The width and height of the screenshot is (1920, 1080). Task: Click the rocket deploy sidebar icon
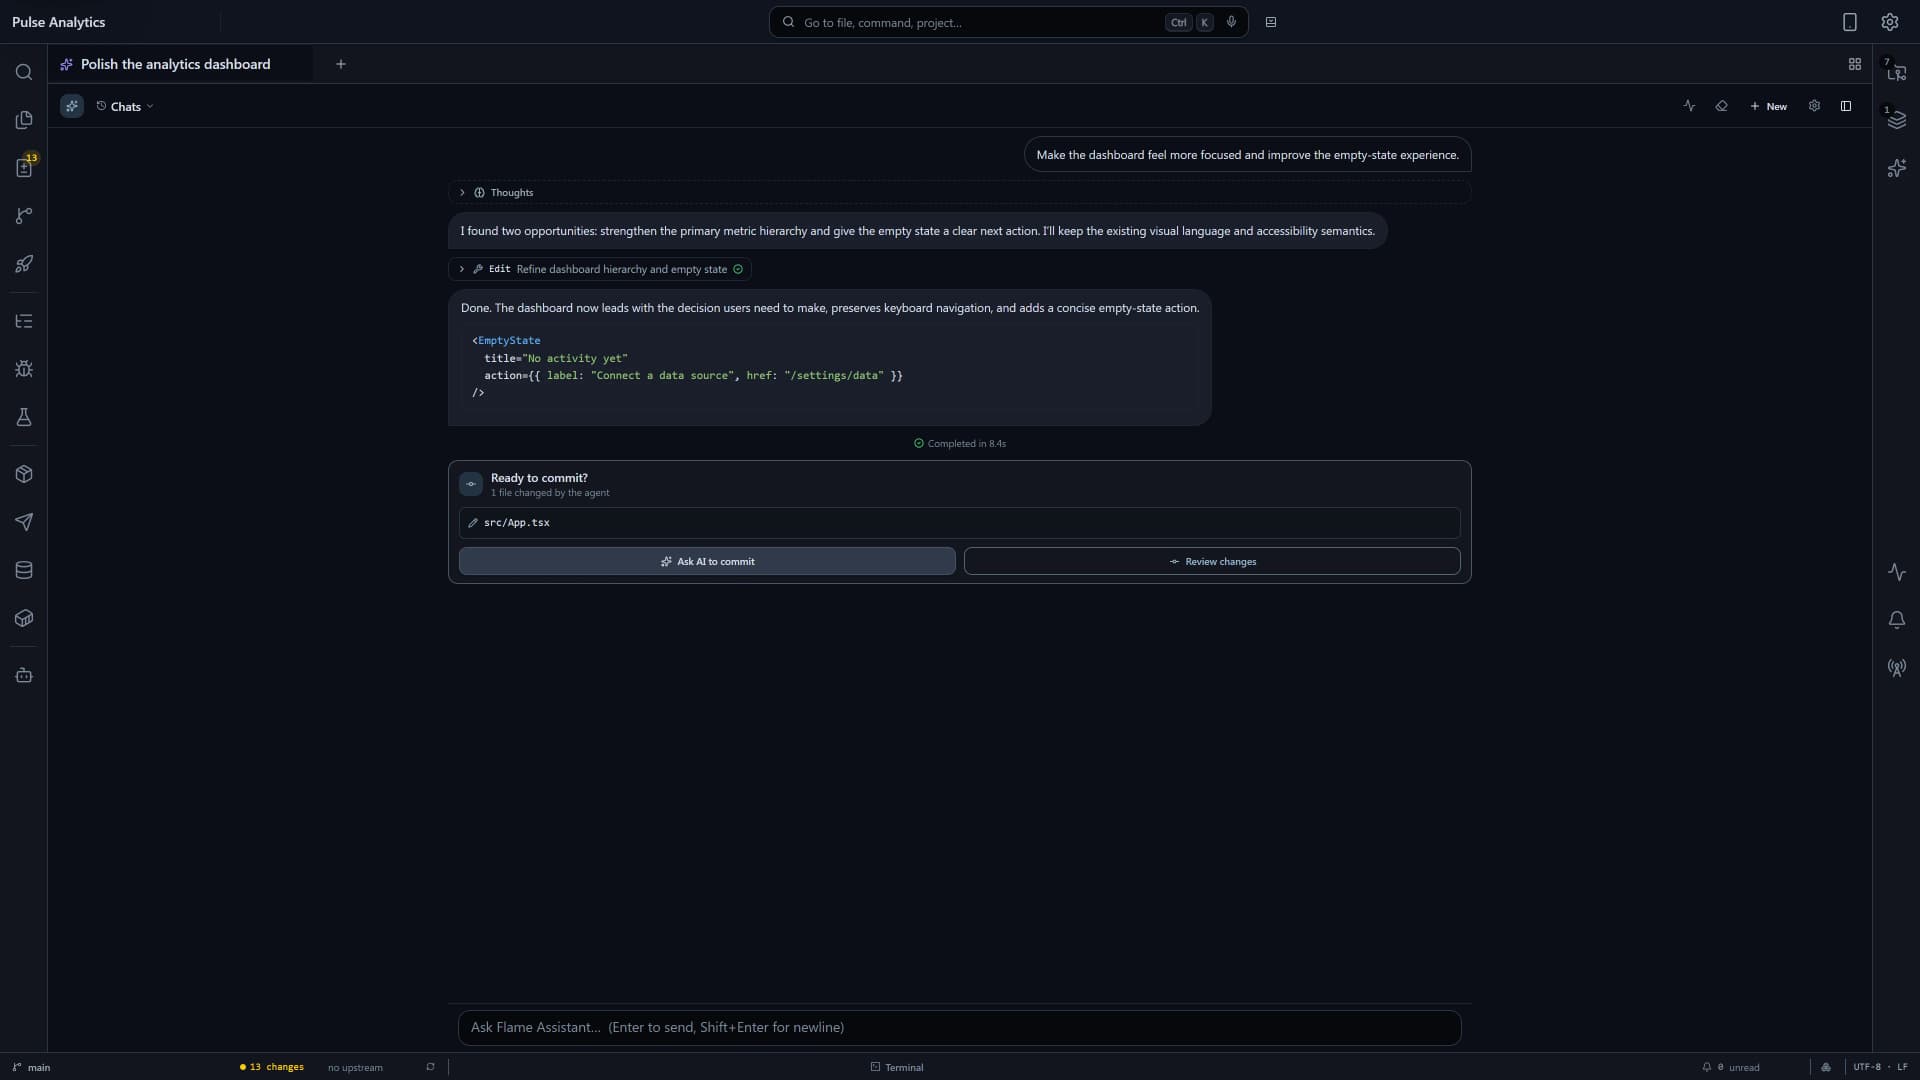24,264
